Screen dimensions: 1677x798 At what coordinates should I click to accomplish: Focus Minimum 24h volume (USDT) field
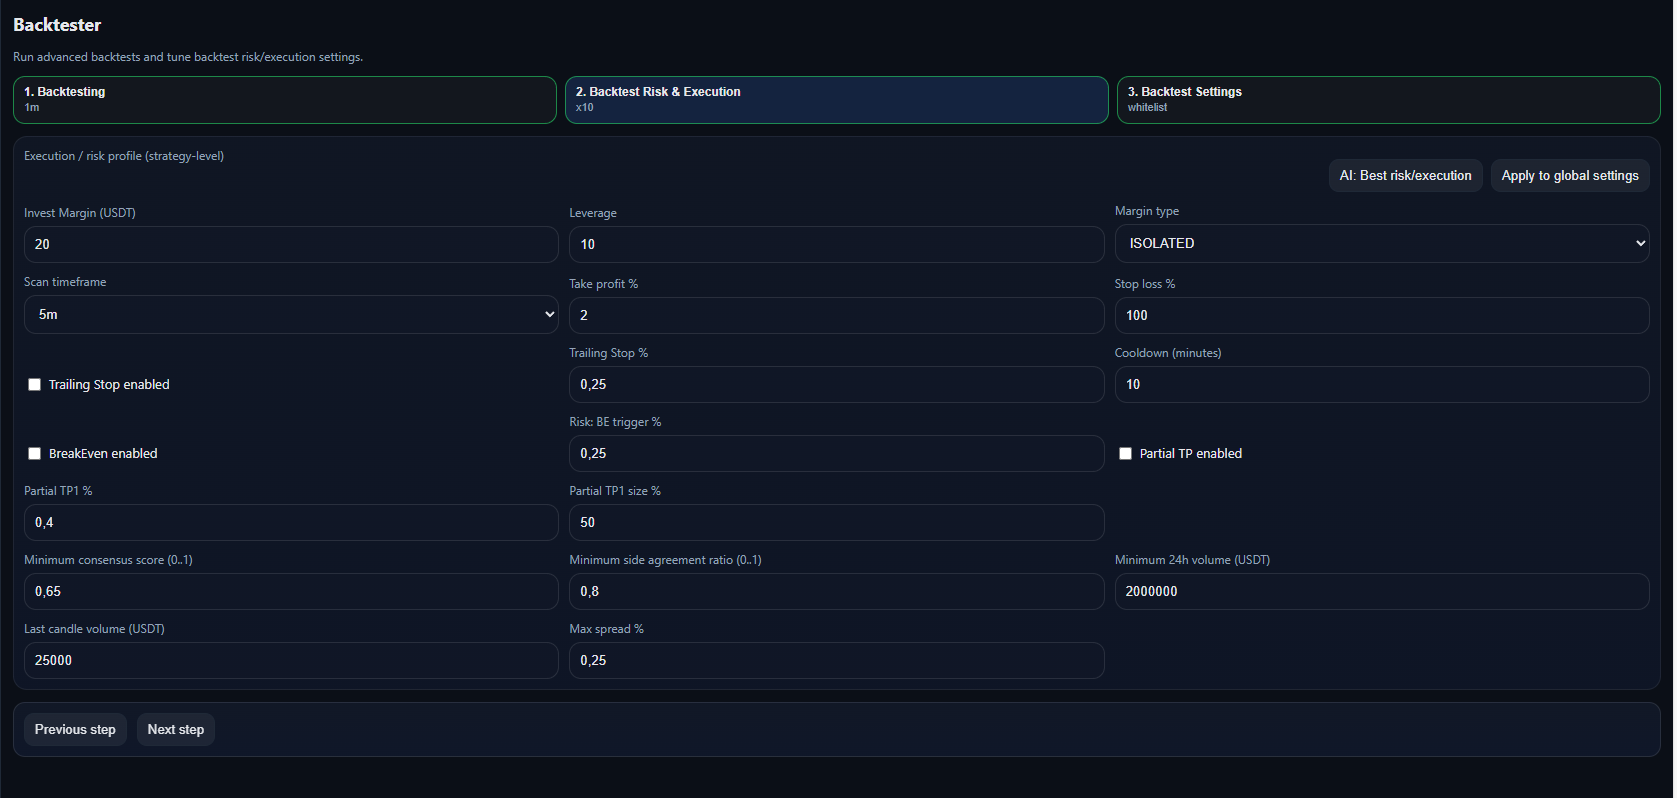click(x=1382, y=592)
